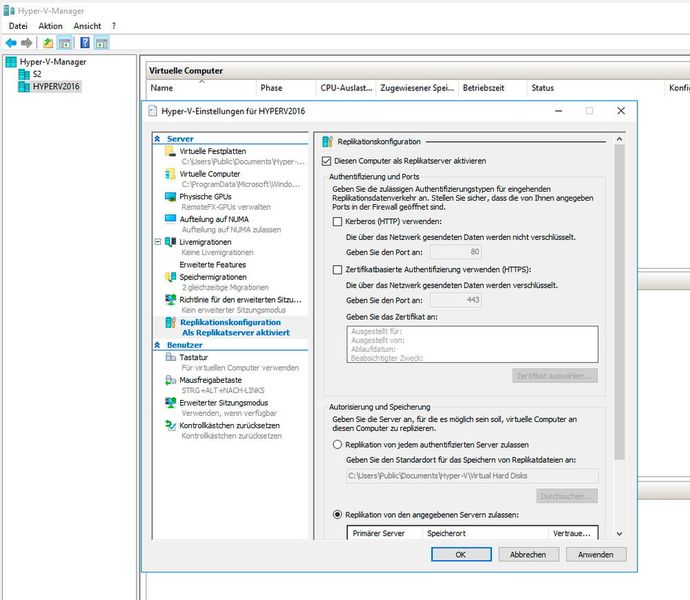Click the scroll up arrow in settings pane

tap(619, 139)
